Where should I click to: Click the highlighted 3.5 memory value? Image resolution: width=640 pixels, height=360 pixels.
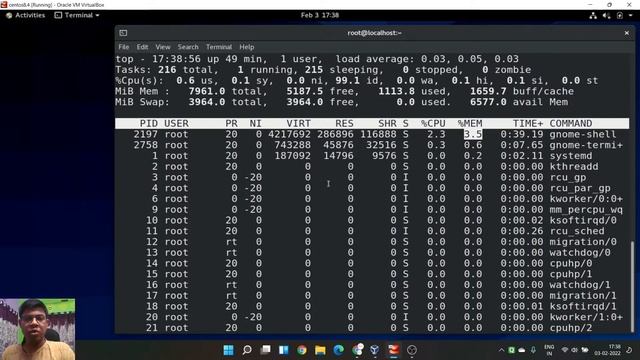point(473,134)
